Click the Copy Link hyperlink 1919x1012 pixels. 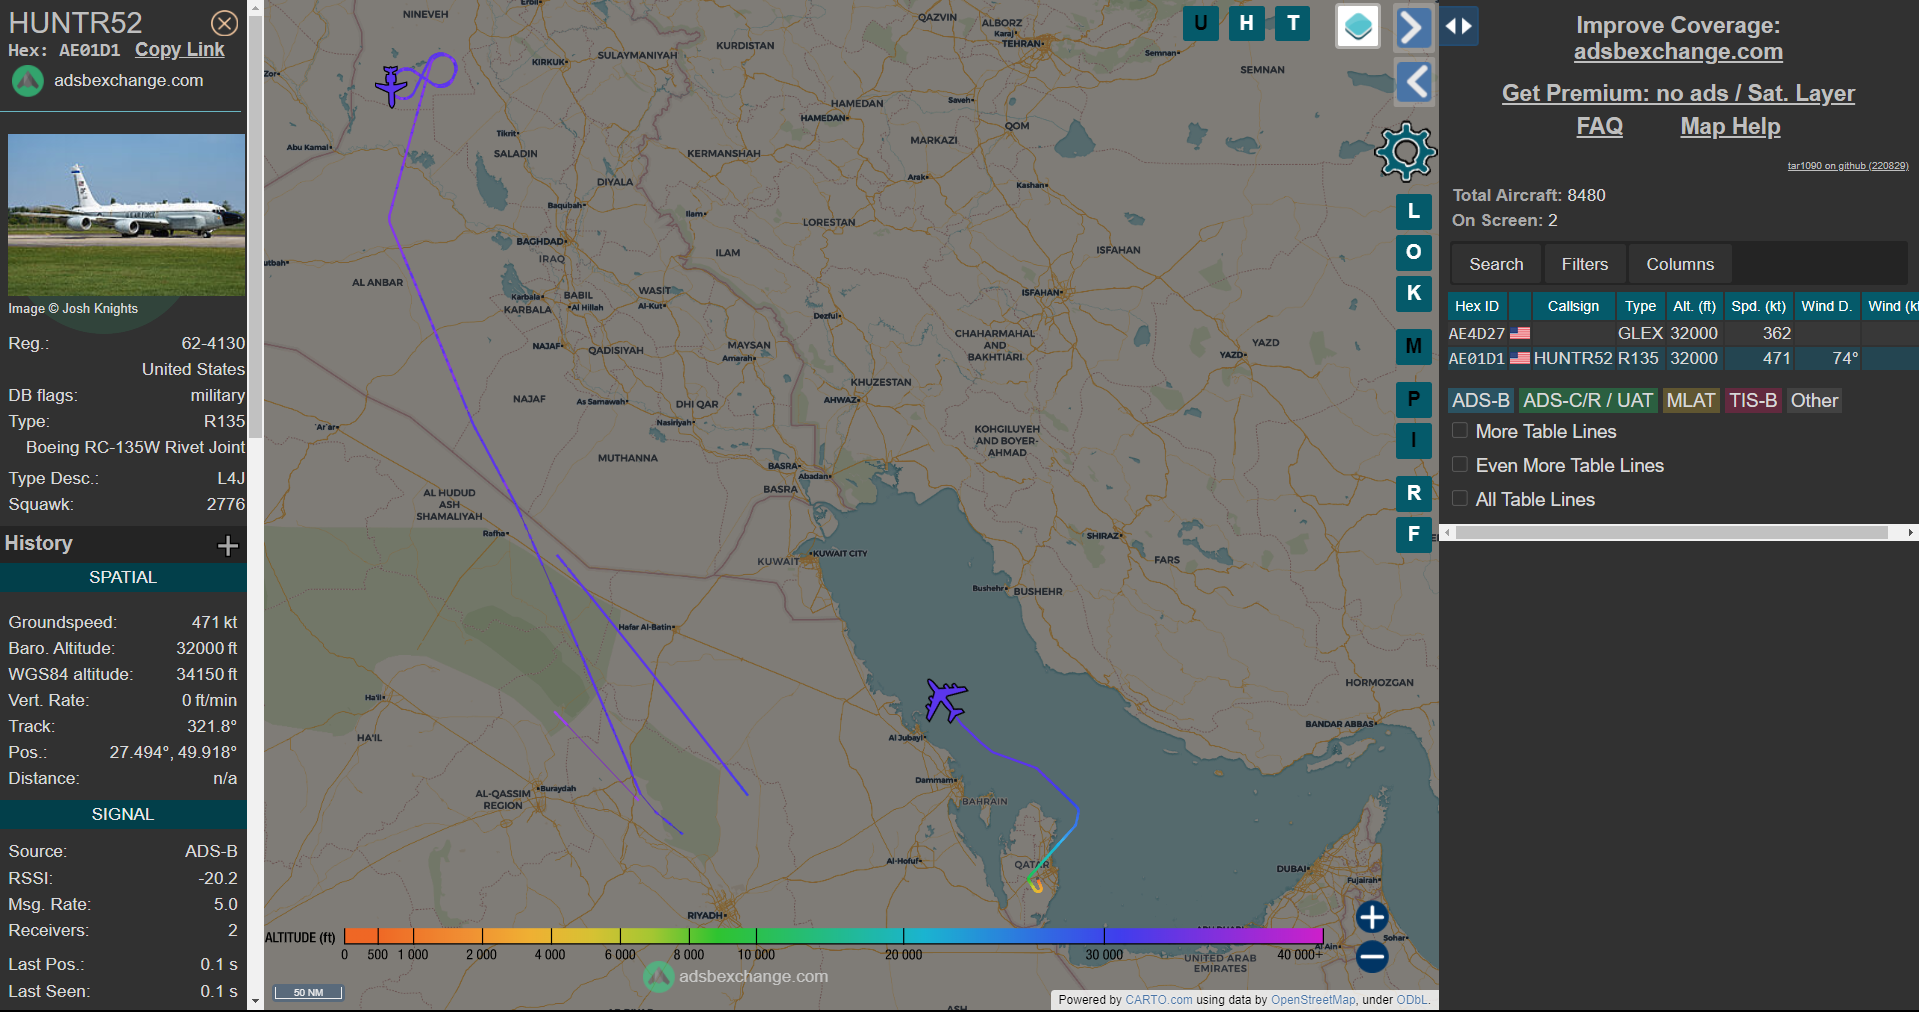180,50
